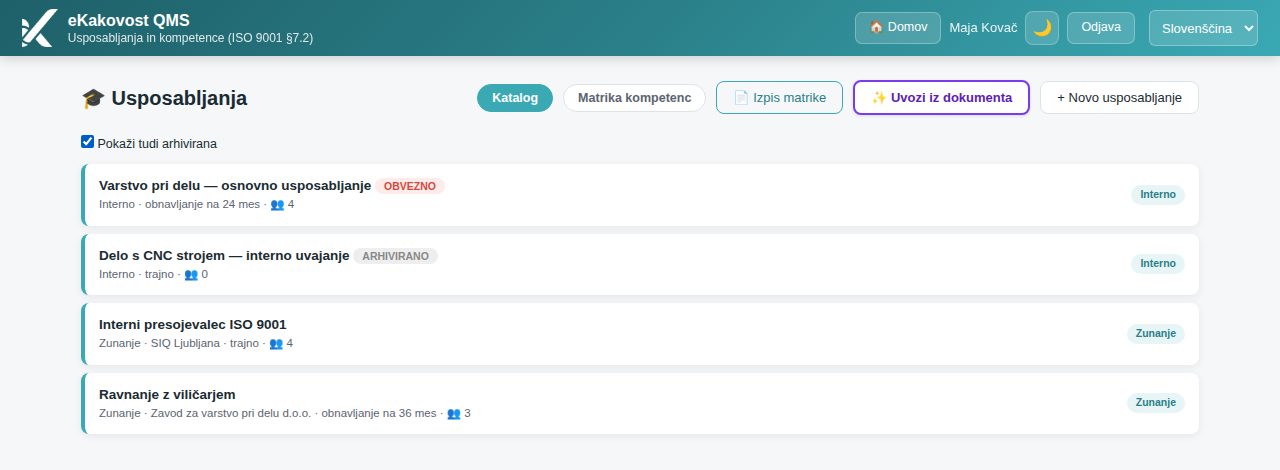Open Interni presojevalec ISO 9001 entry
Viewport: 1280px width, 470px height.
(x=640, y=334)
